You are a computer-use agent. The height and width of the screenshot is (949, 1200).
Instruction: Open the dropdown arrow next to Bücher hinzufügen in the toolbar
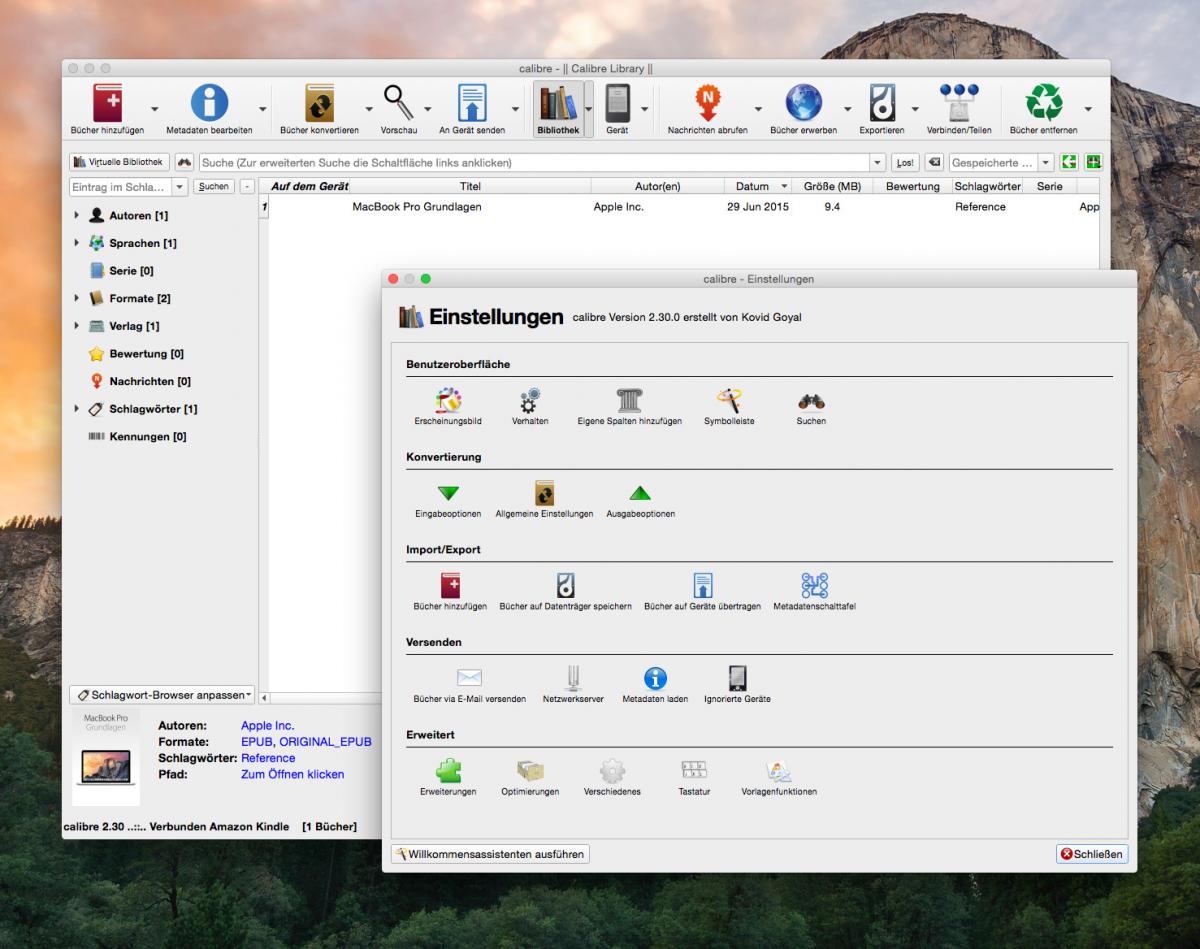tap(155, 108)
